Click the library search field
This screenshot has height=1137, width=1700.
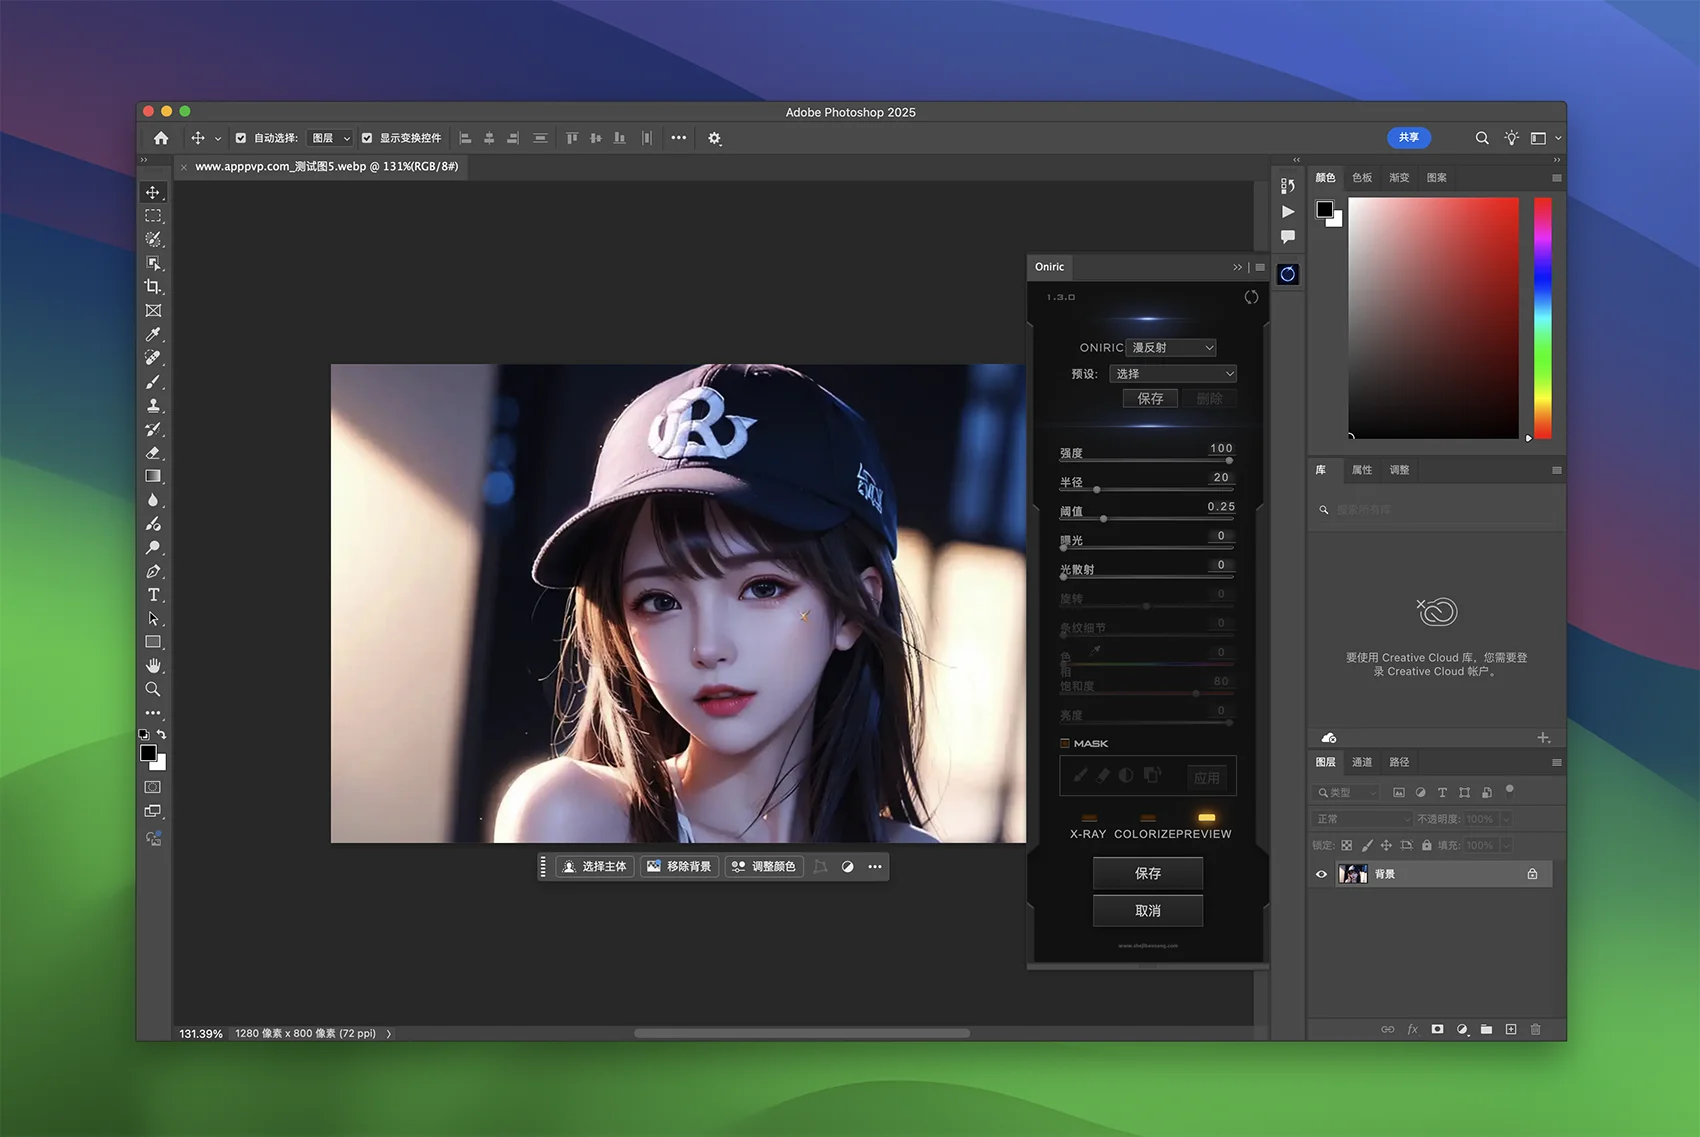coord(1436,510)
